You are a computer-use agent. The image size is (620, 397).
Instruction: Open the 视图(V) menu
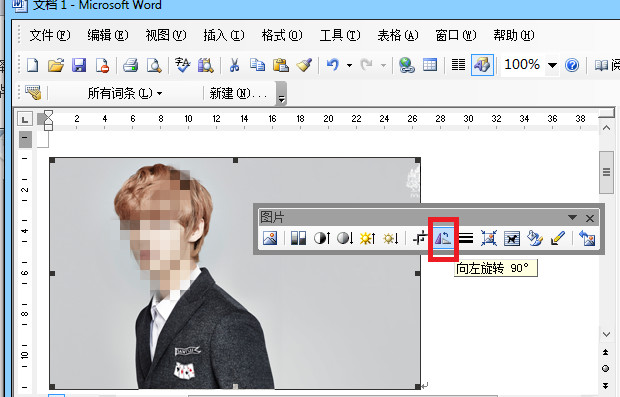click(166, 35)
